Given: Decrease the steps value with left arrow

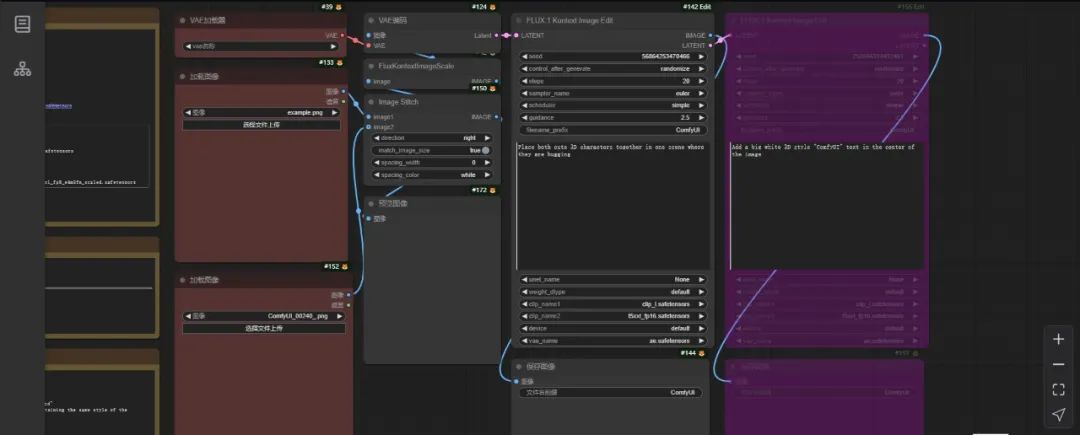Looking at the screenshot, I should [x=525, y=81].
